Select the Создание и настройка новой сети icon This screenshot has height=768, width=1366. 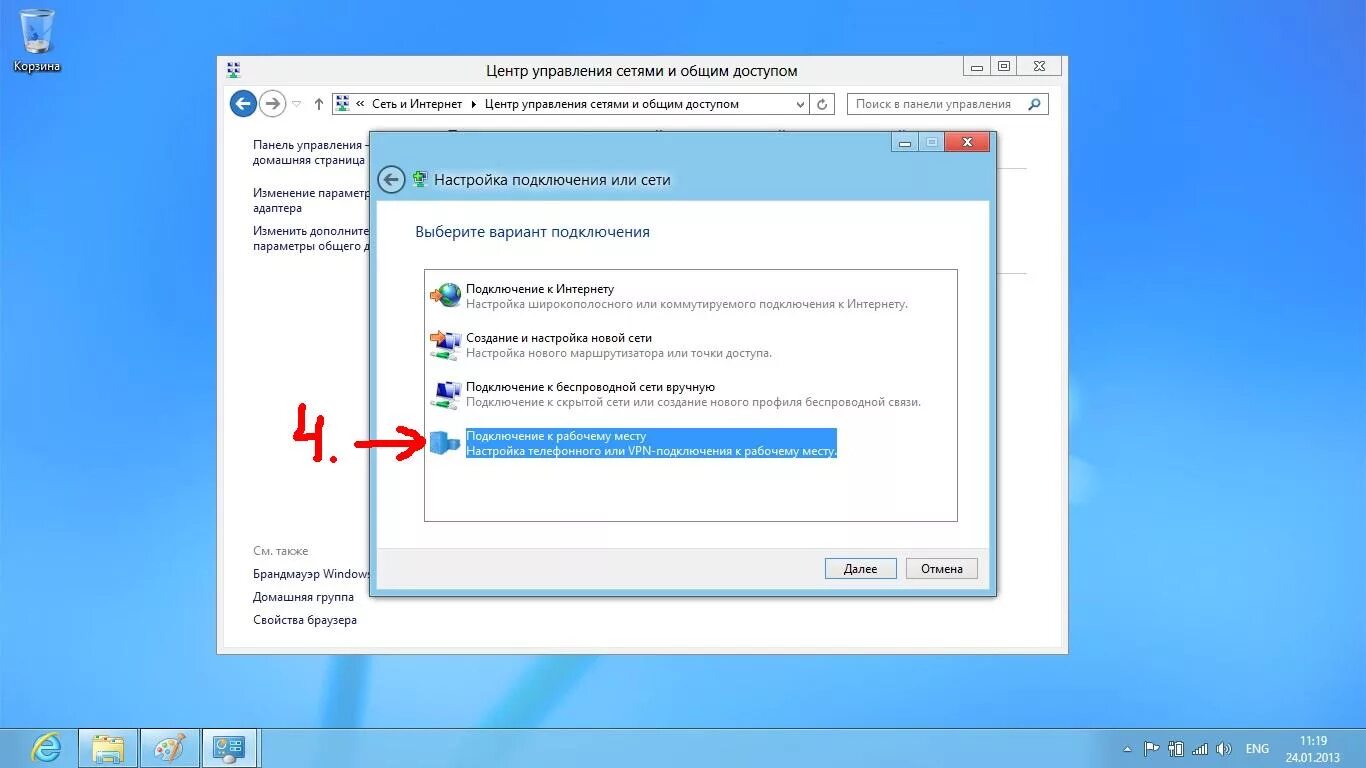coord(446,345)
